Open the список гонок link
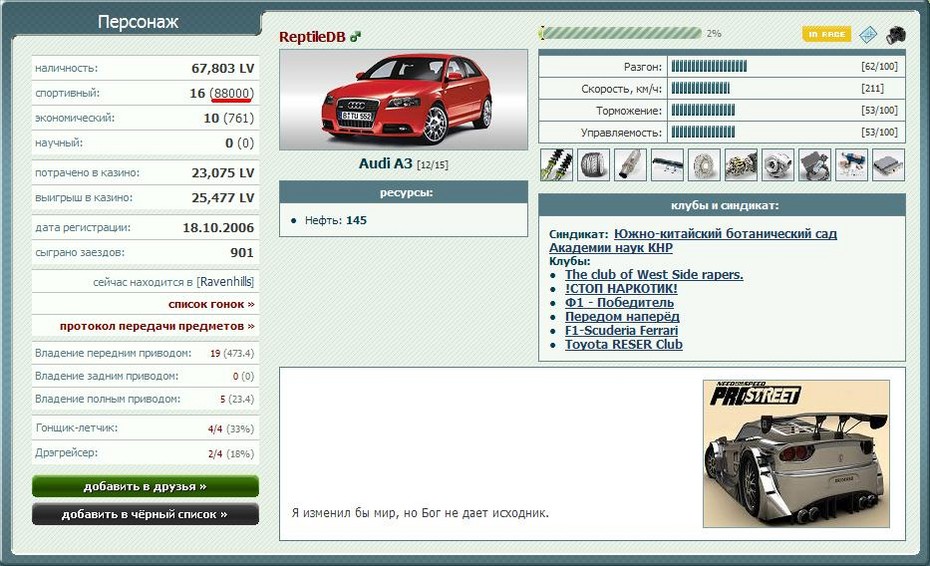930x566 pixels. [211, 304]
